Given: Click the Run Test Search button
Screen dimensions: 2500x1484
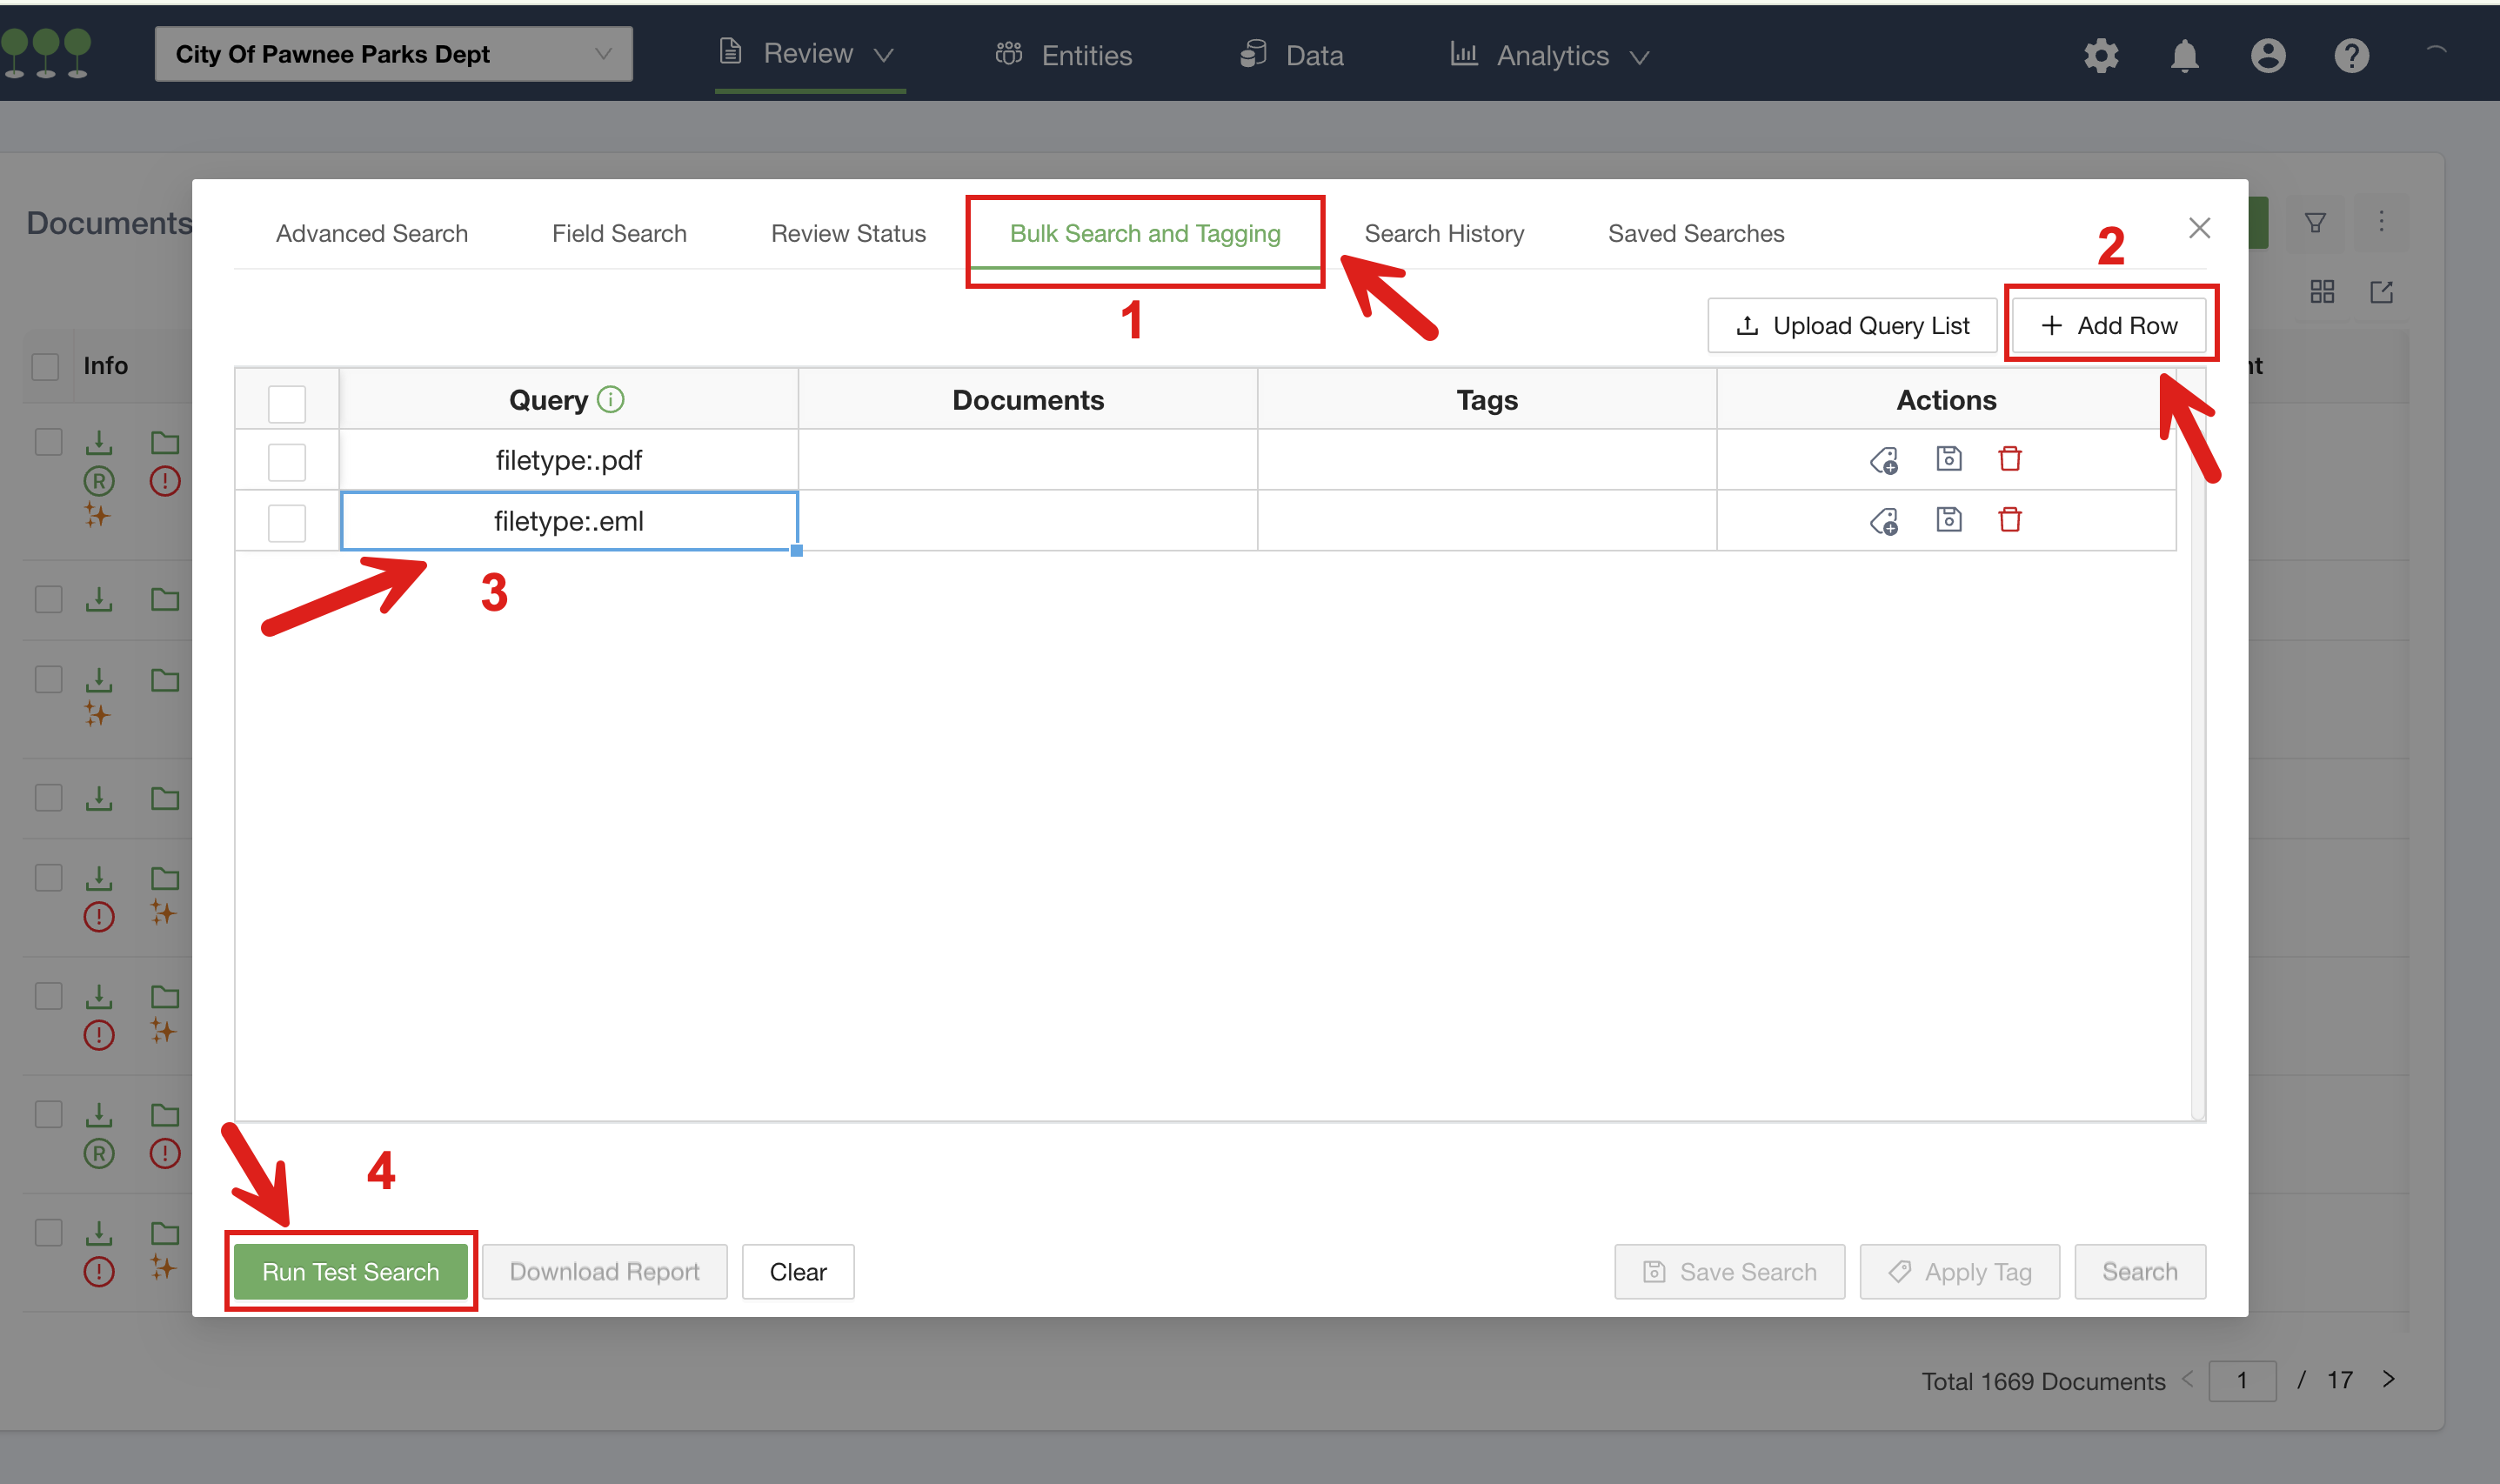Looking at the screenshot, I should (350, 1270).
